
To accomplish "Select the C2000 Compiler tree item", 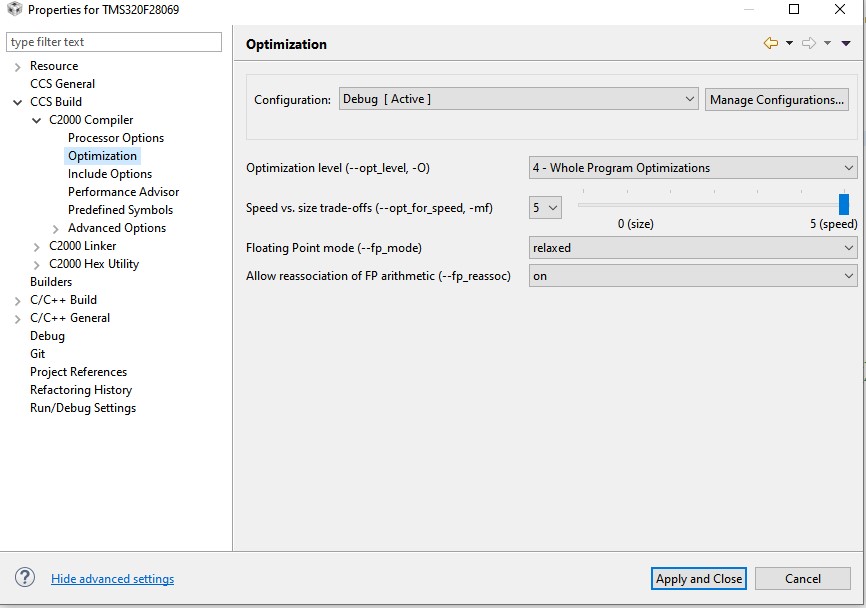I will coord(91,120).
